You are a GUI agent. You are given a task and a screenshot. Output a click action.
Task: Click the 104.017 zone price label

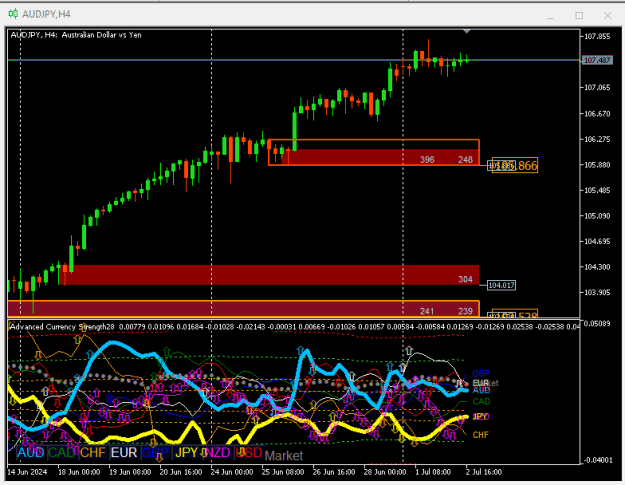[x=501, y=285]
